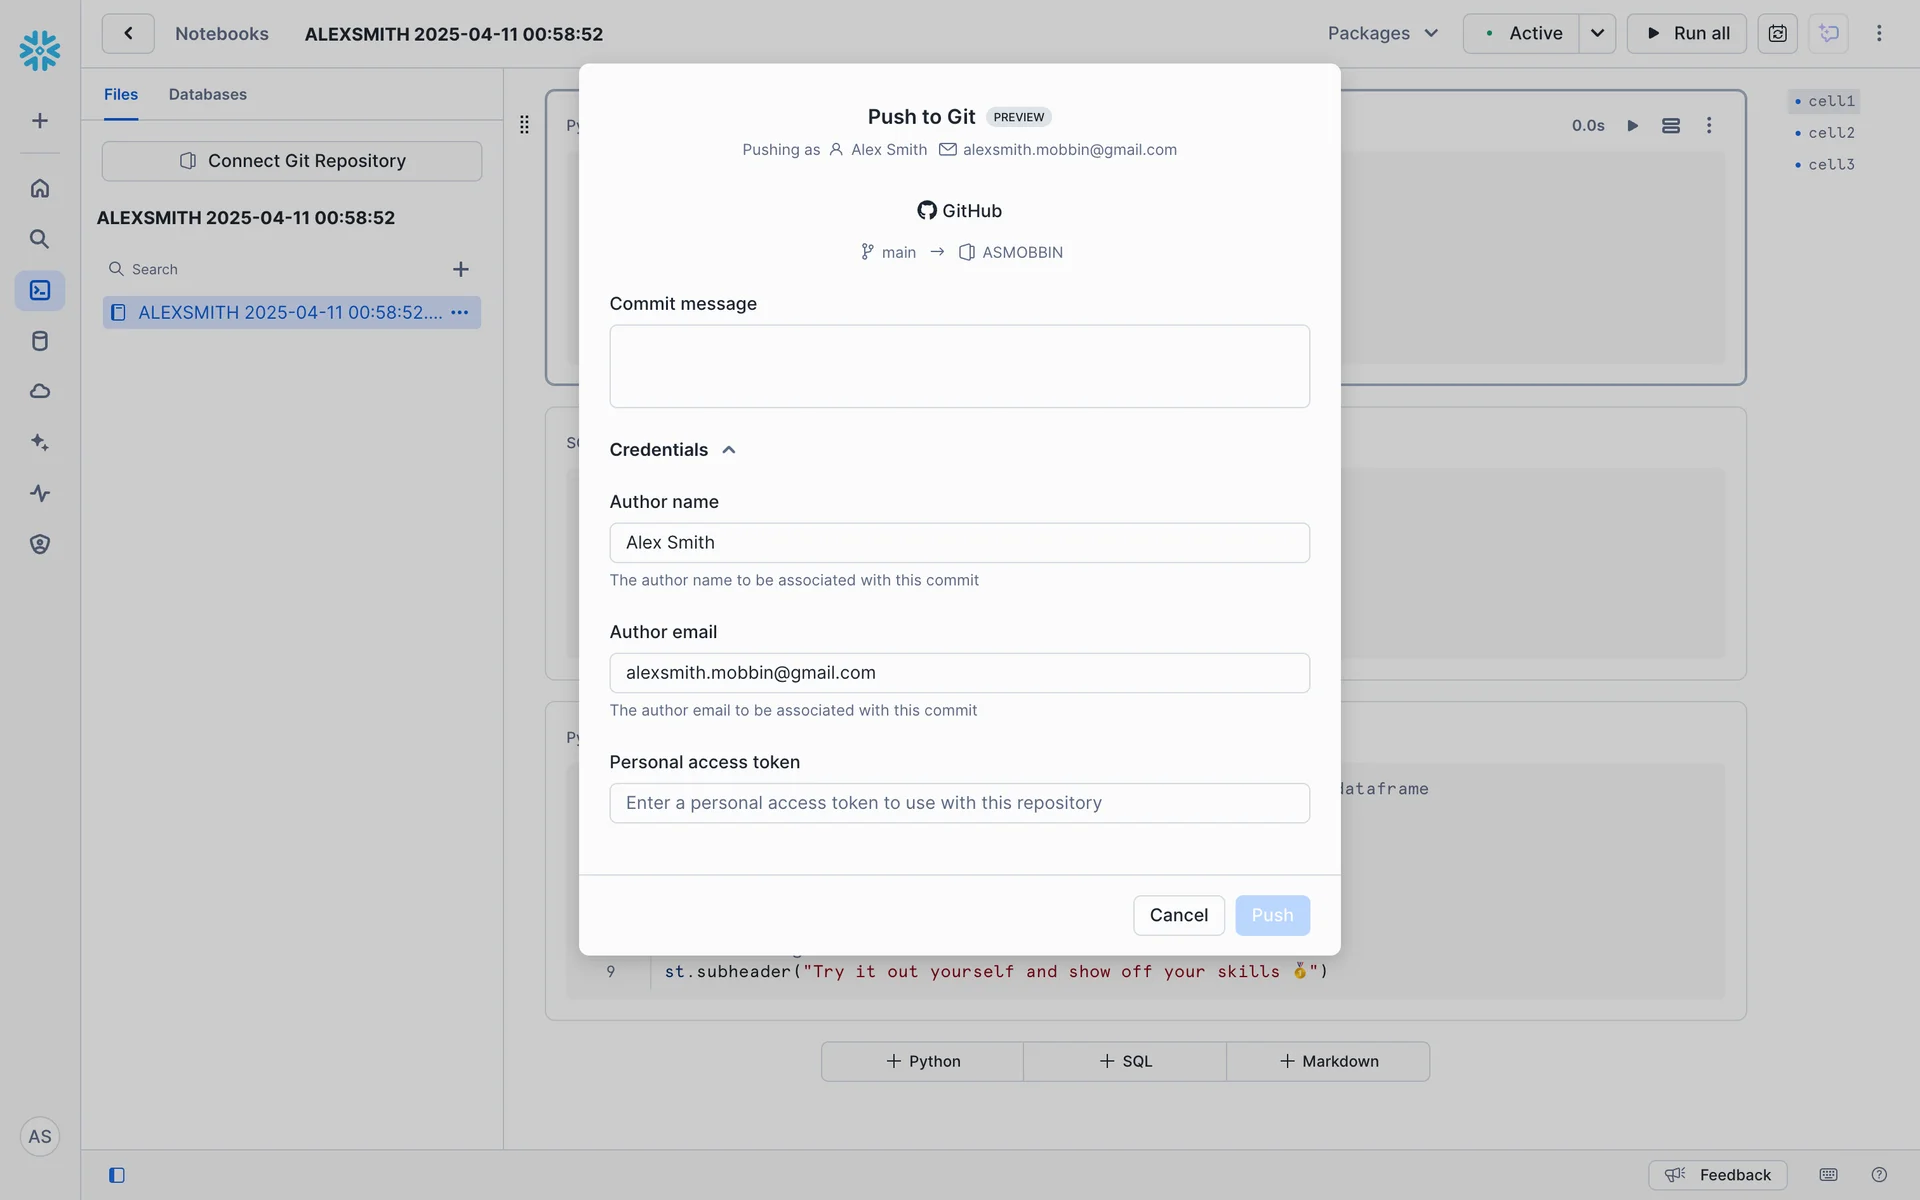
Task: Open the notebook file's three-dot menu
Action: (460, 313)
